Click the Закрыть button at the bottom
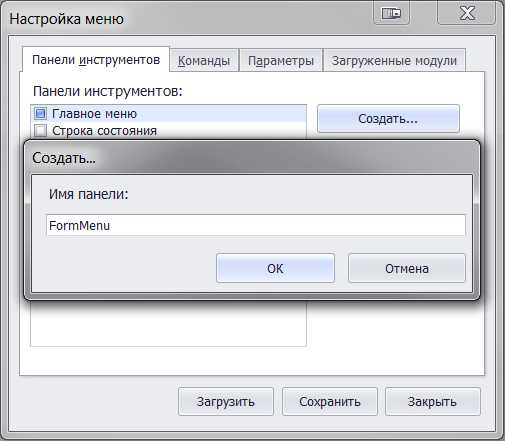 tap(432, 401)
